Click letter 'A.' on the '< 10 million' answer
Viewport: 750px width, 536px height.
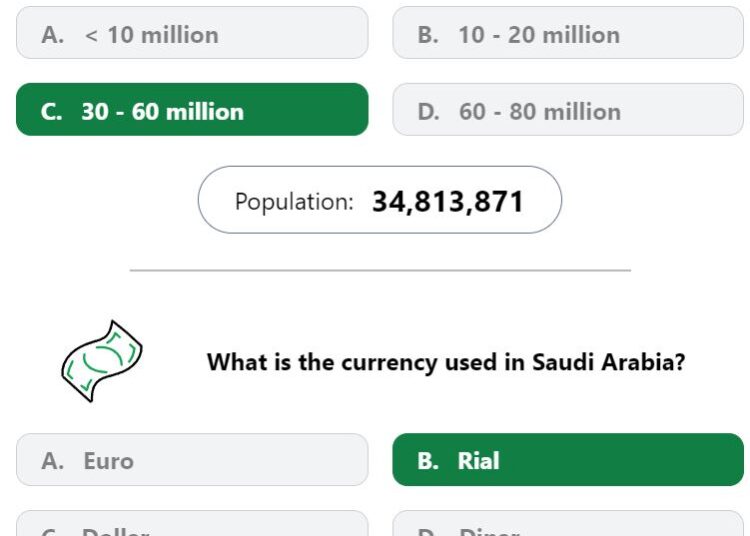click(53, 35)
